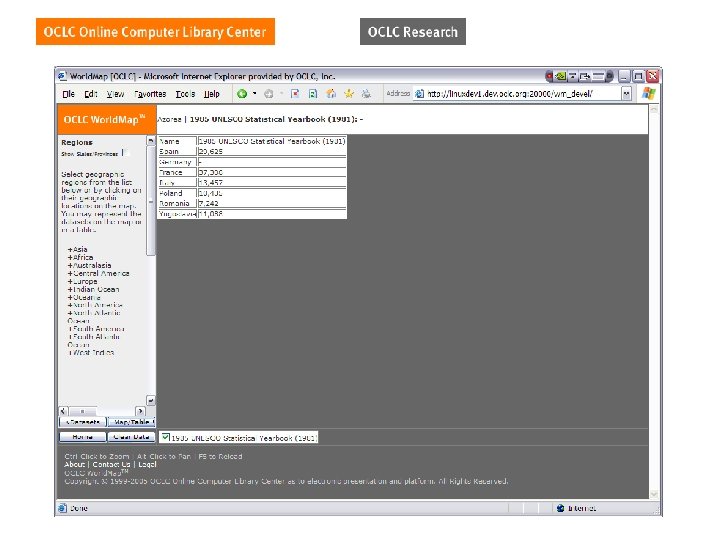Open the View menu
The width and height of the screenshot is (720, 540).
pos(115,94)
